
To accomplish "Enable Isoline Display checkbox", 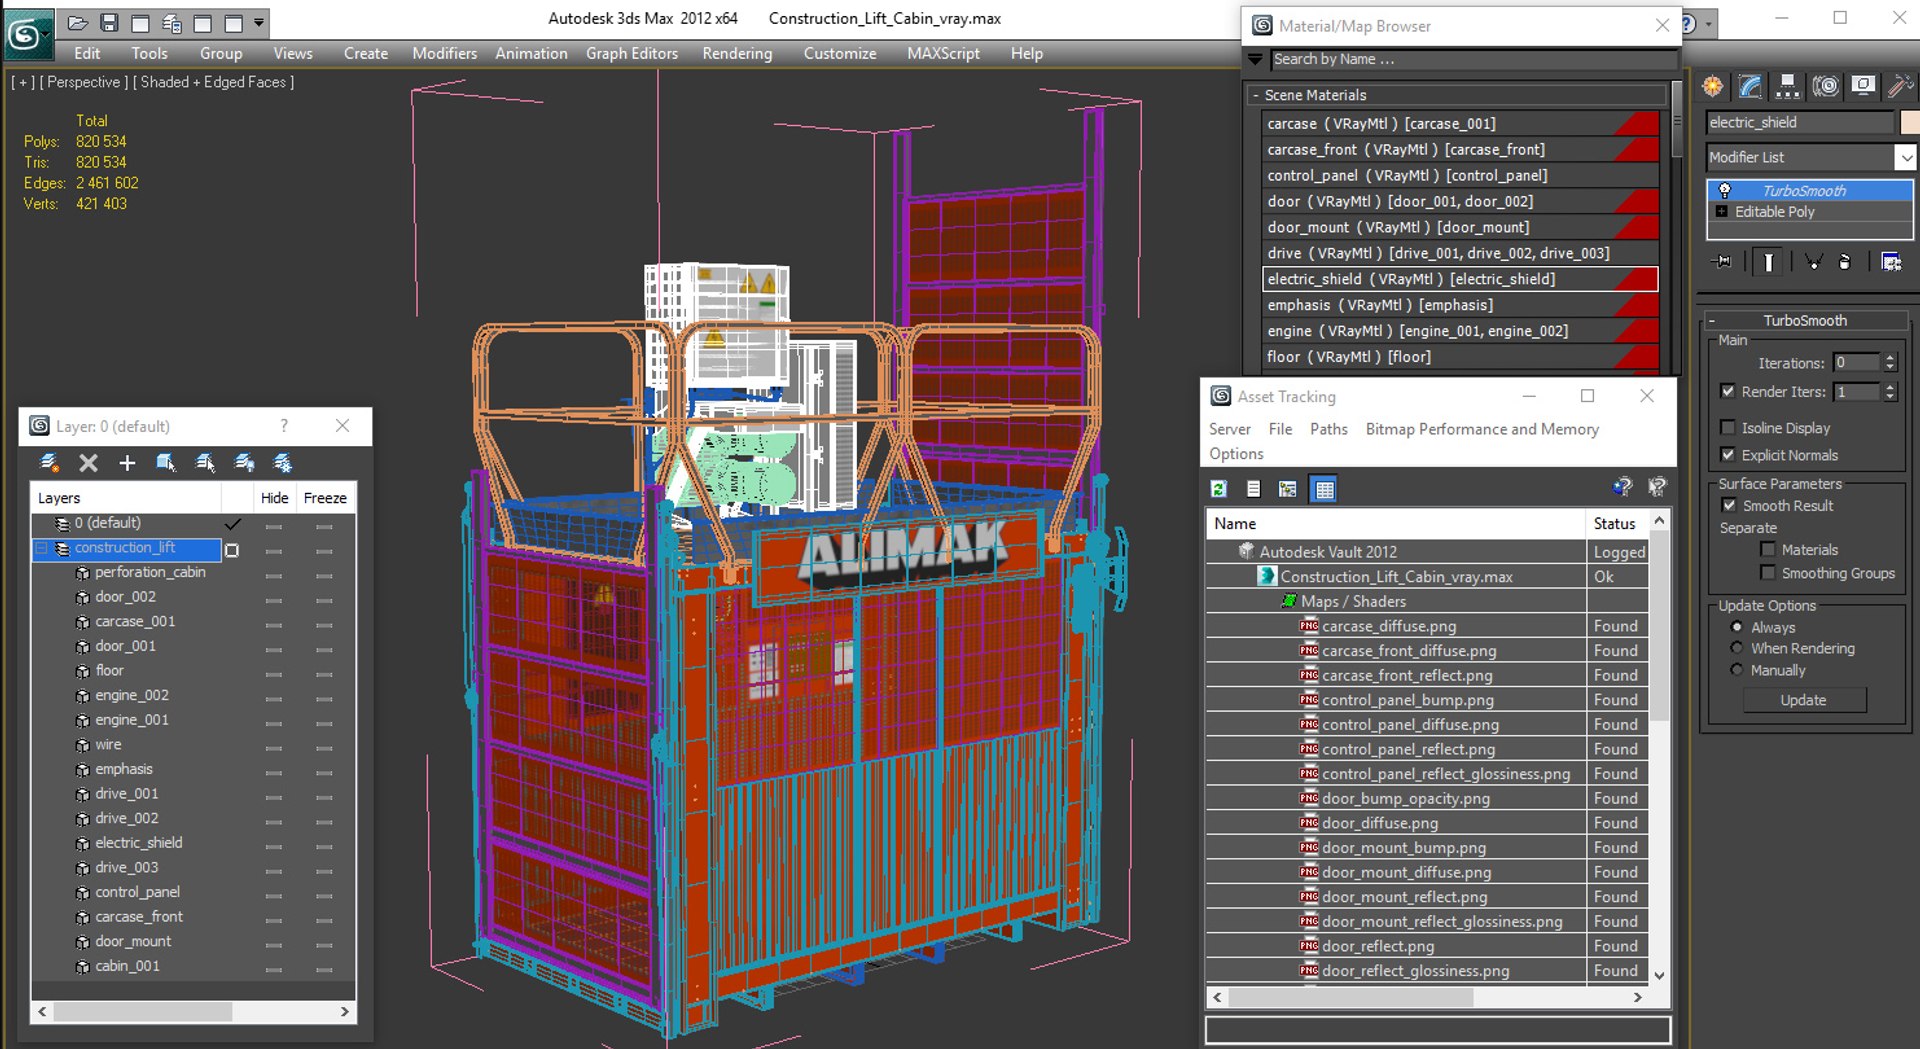I will coord(1728,428).
